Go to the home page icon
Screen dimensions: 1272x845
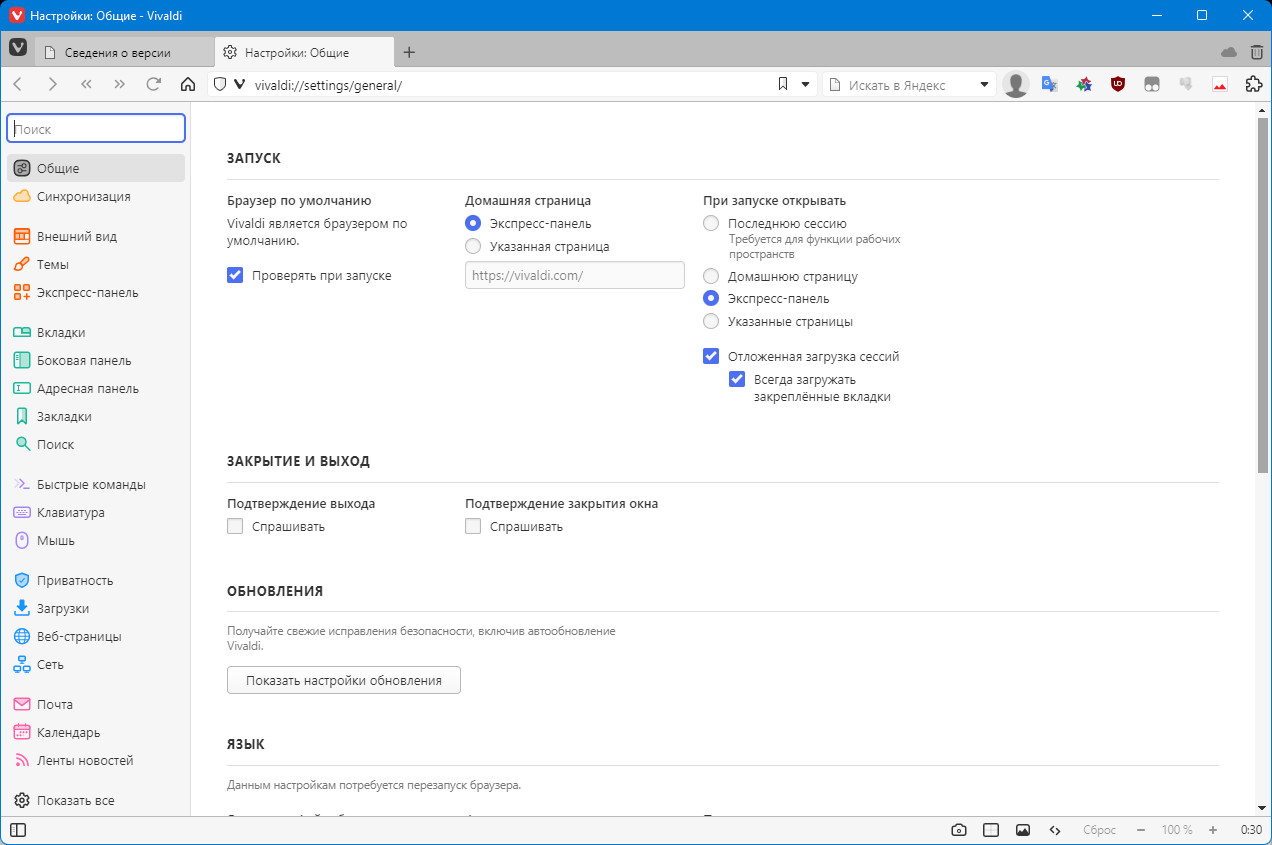pos(187,85)
